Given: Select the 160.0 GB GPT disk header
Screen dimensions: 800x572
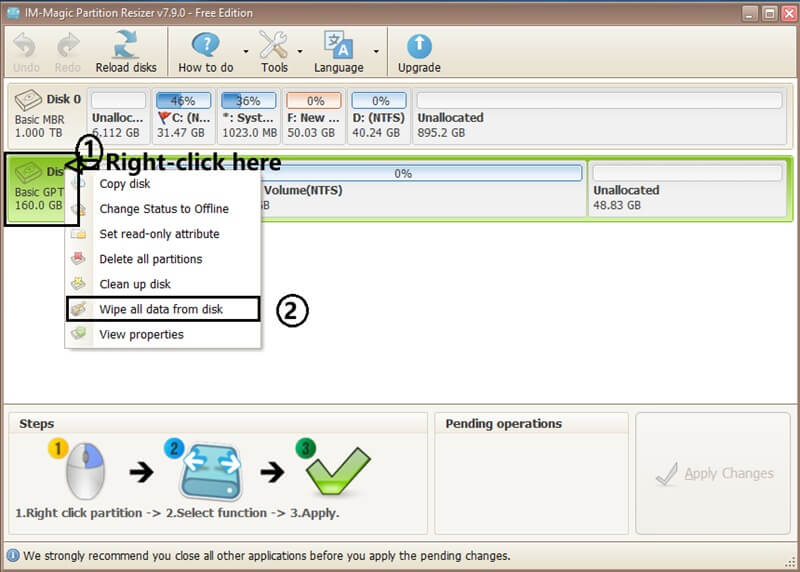Looking at the screenshot, I should coord(39,189).
